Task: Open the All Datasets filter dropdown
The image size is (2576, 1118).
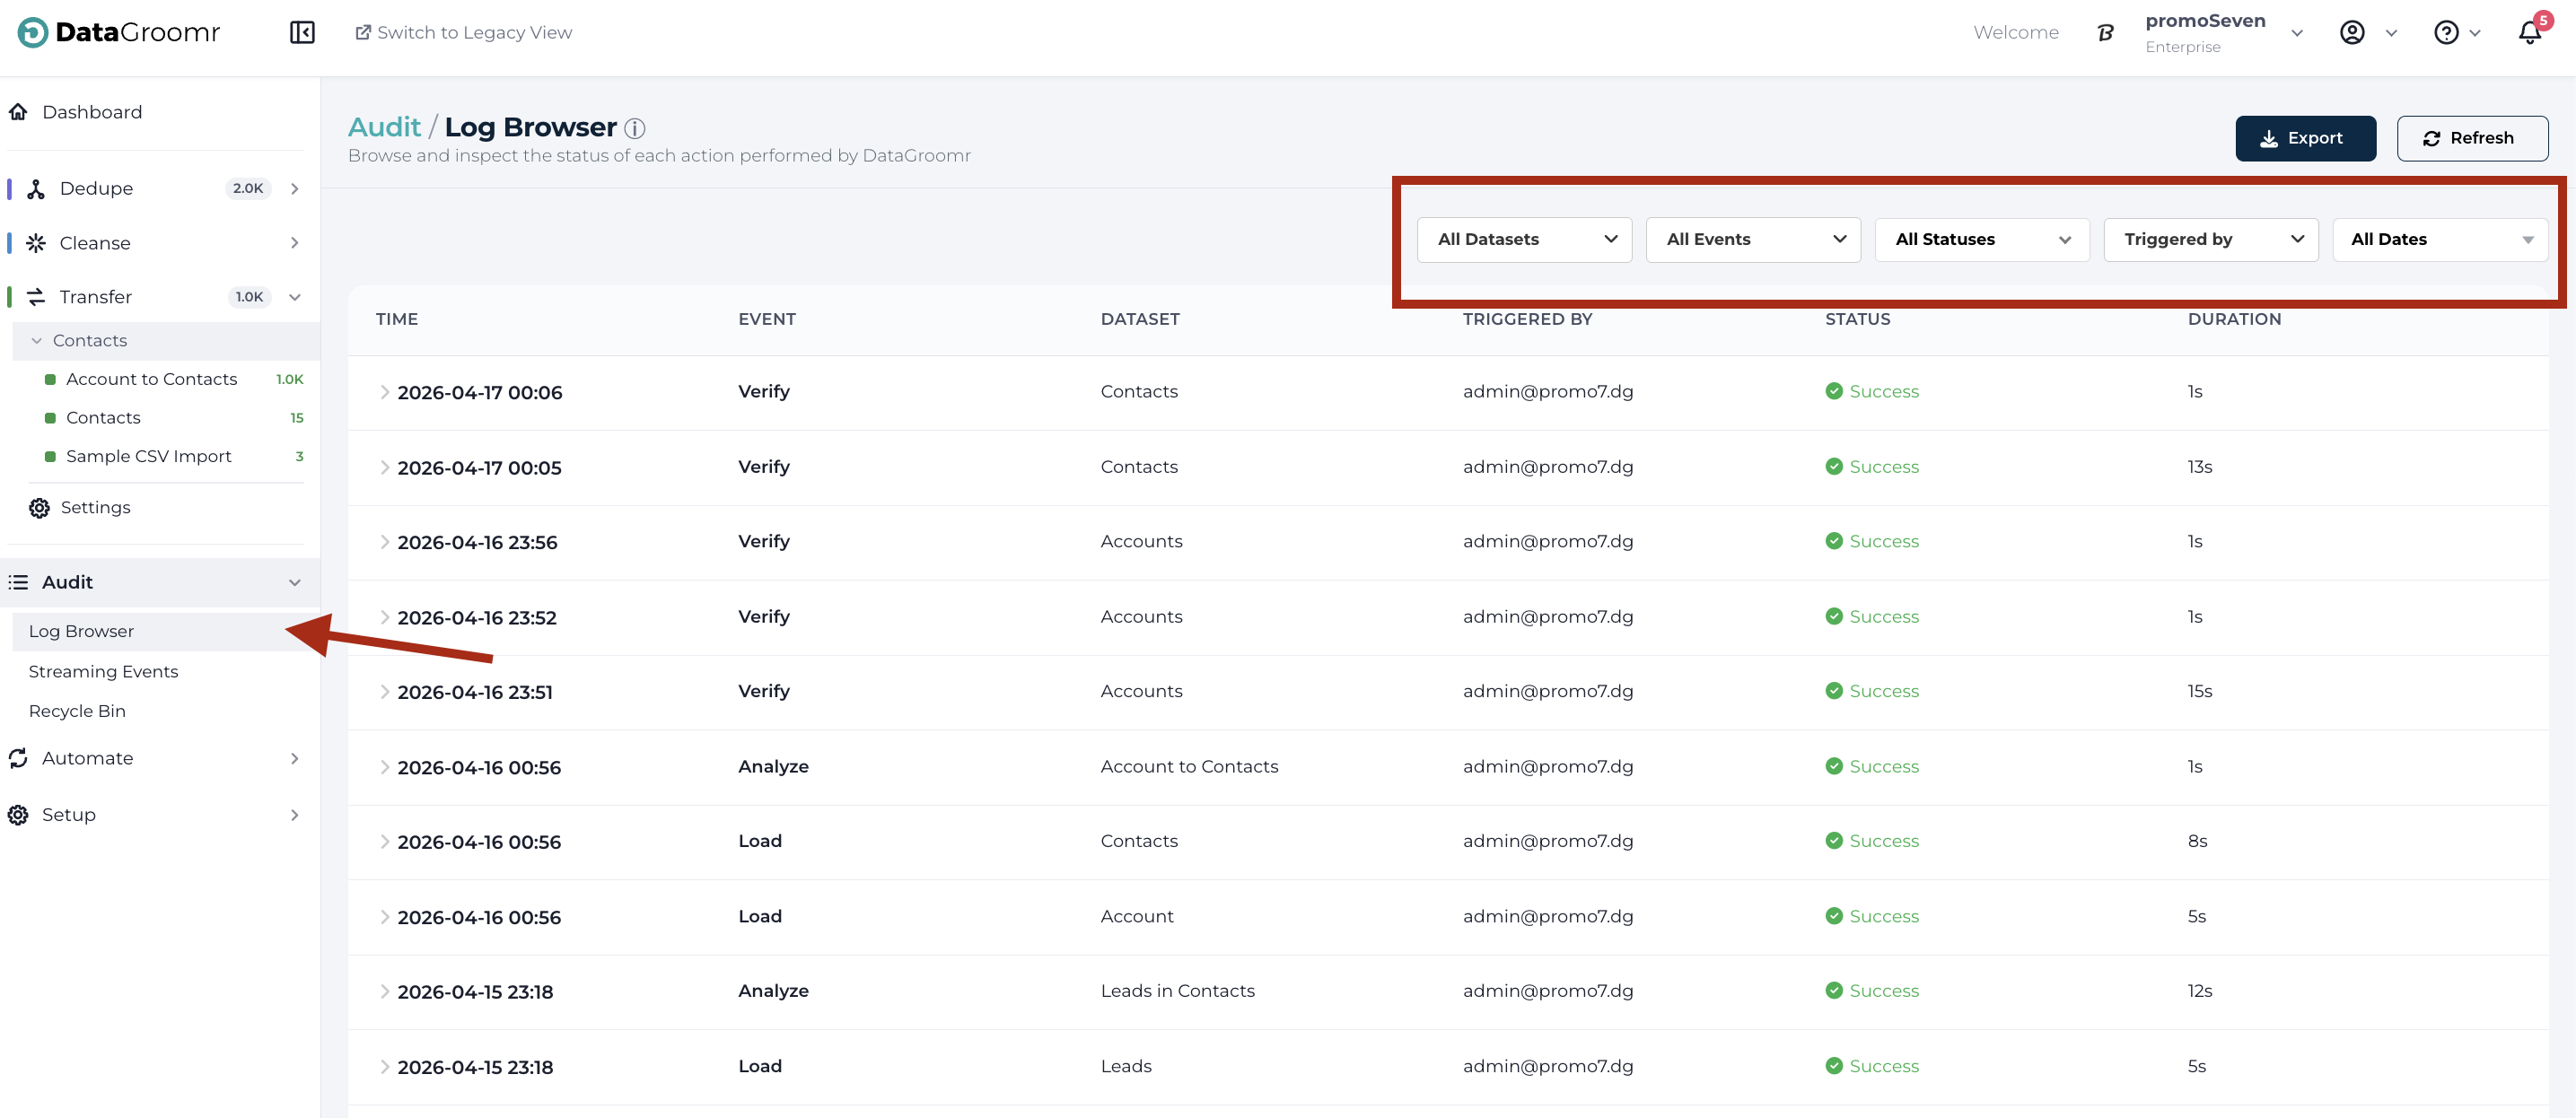Action: point(1524,240)
